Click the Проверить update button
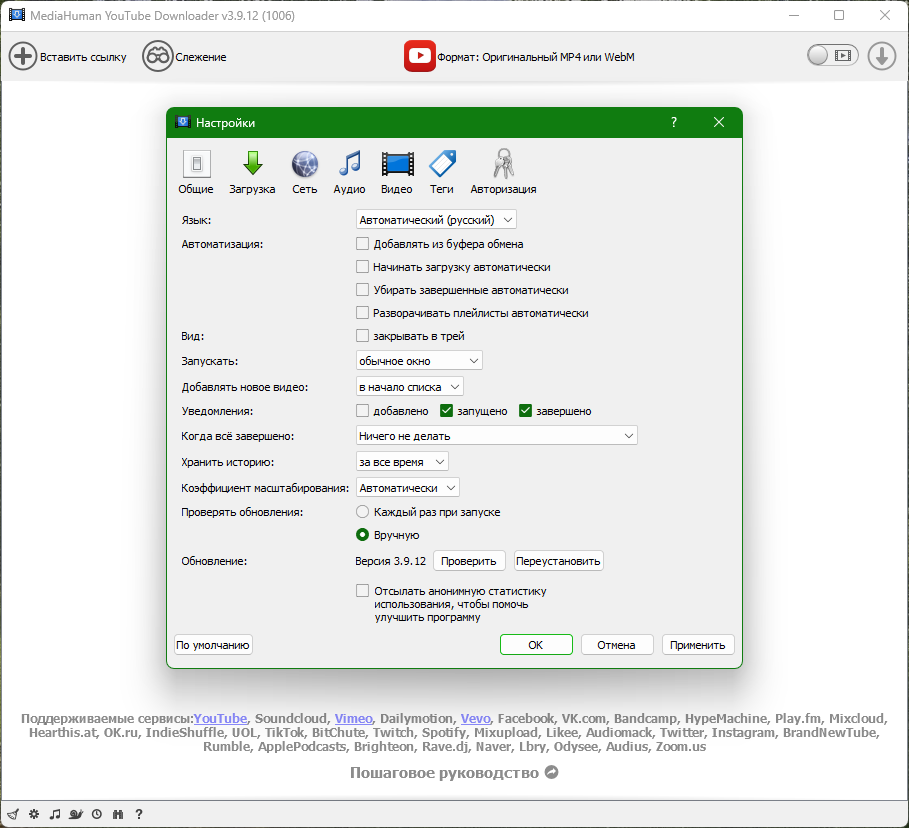The height and width of the screenshot is (828, 909). [x=469, y=560]
